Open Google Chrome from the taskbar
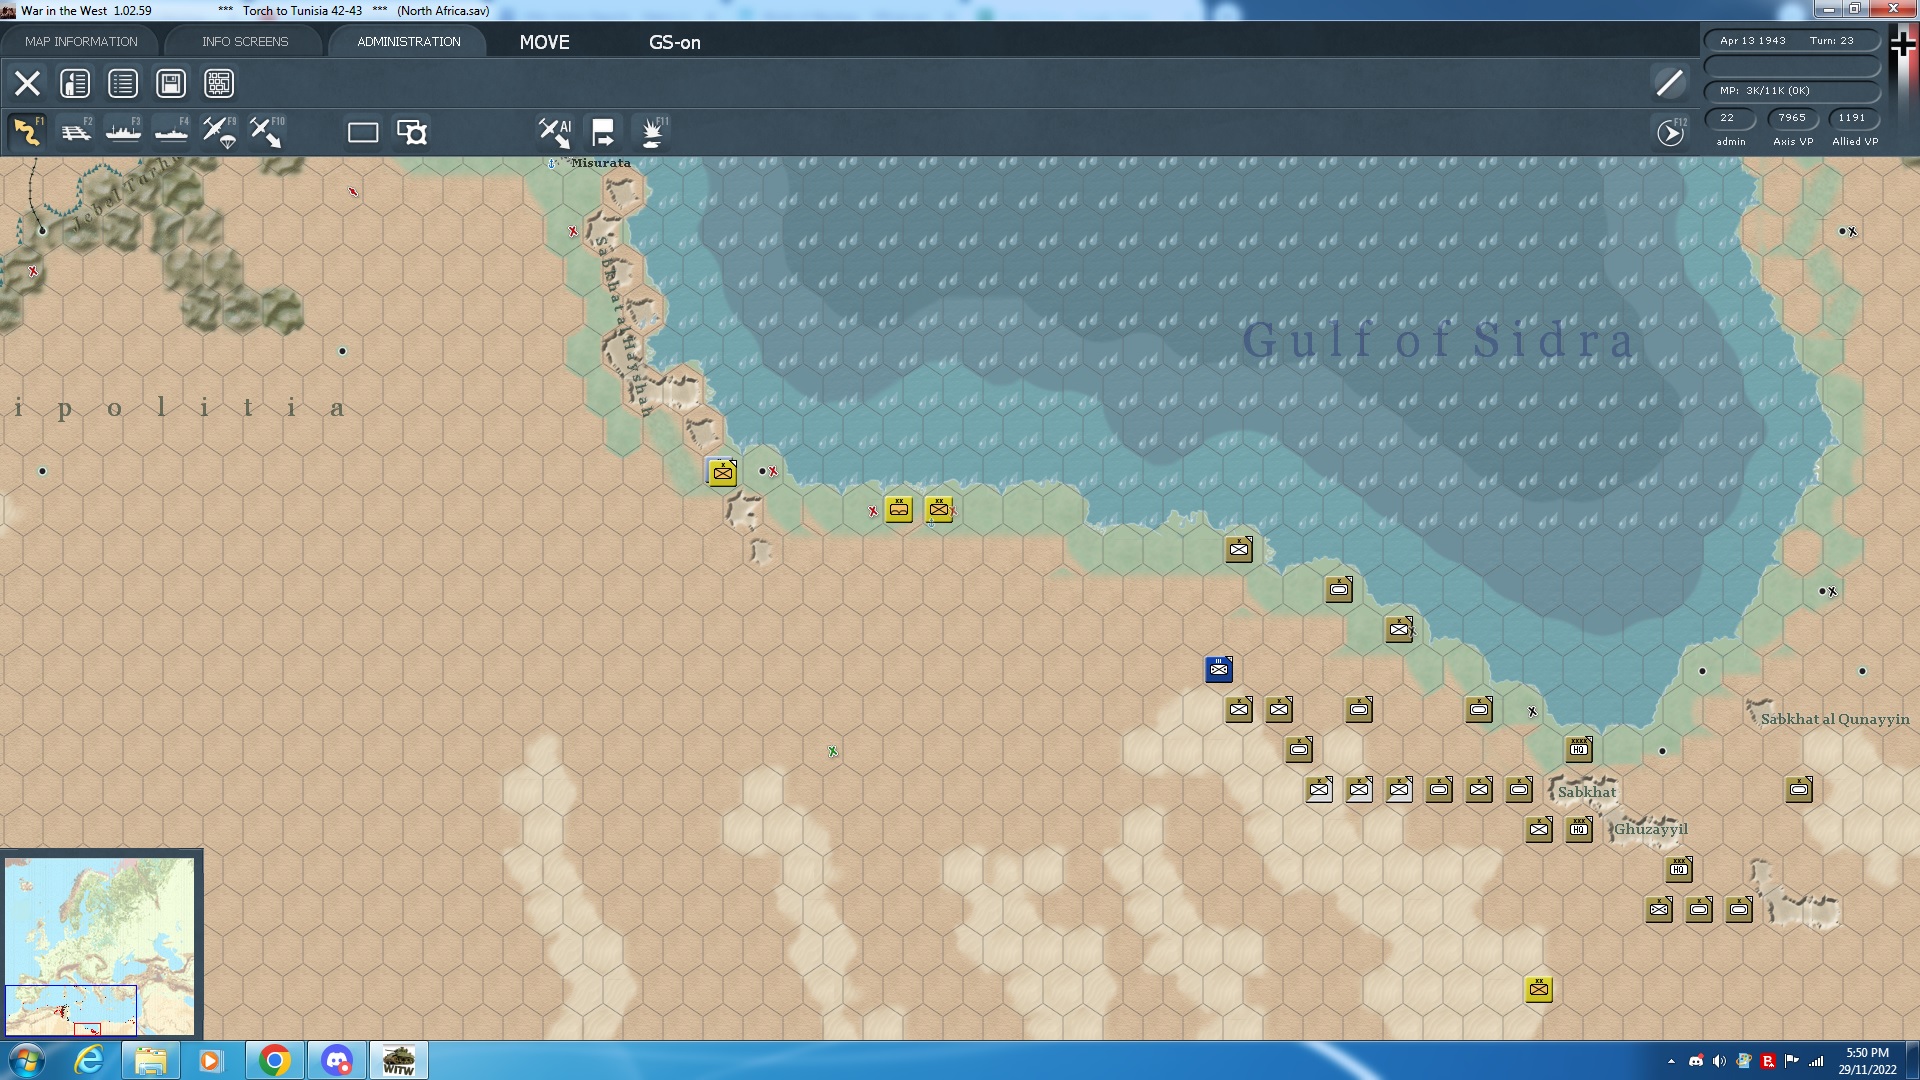 click(x=274, y=1060)
